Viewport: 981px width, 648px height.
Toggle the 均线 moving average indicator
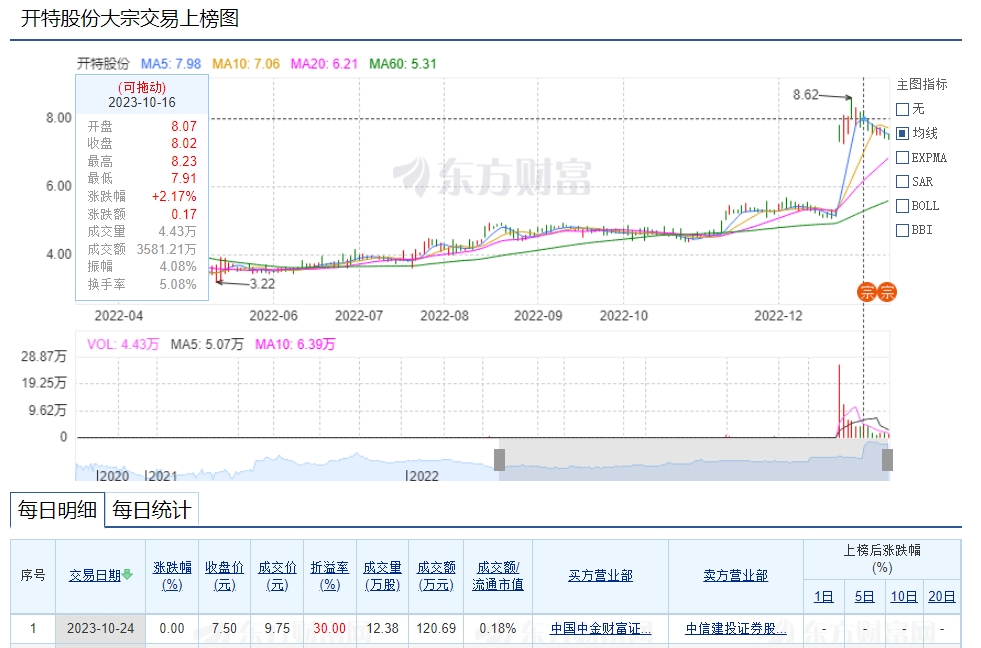pos(903,133)
